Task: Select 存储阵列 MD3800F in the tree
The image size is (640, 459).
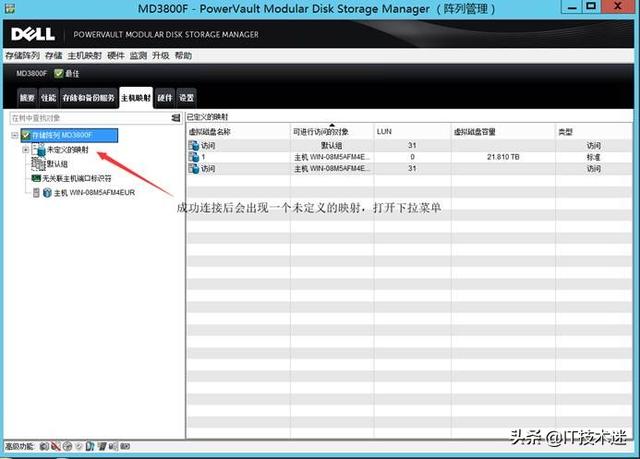Action: click(x=70, y=135)
